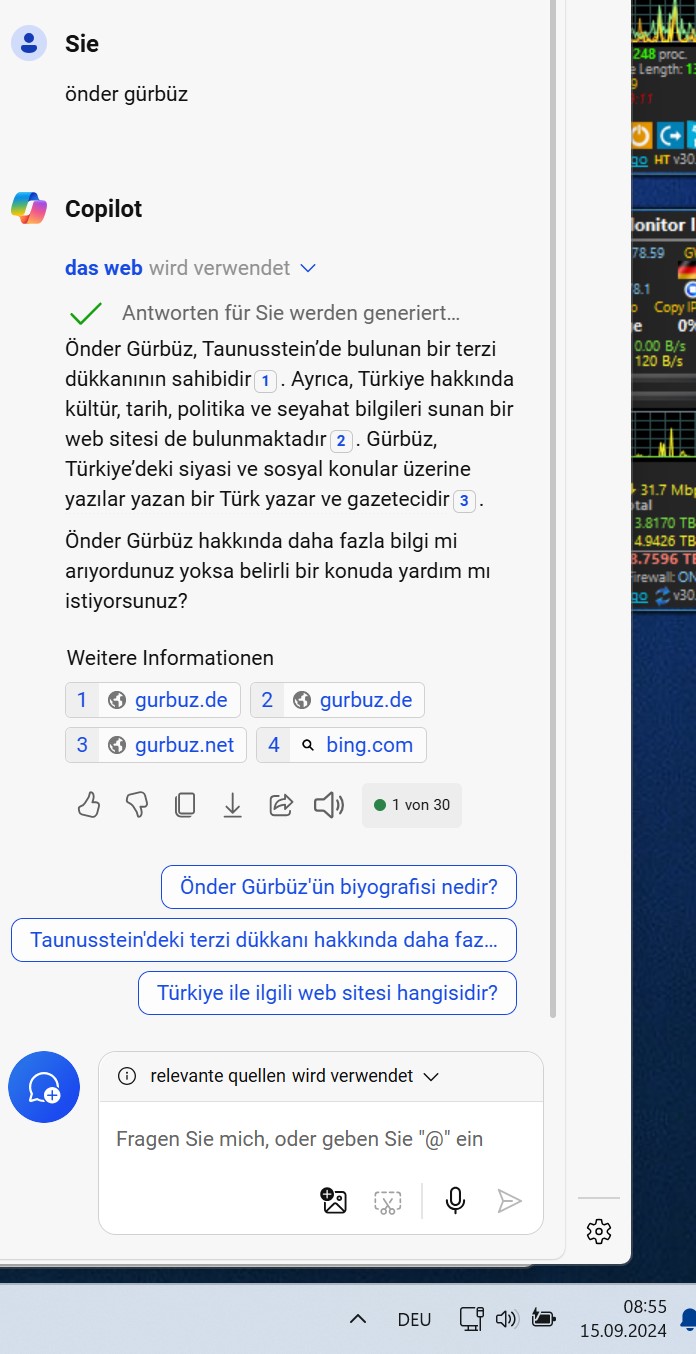
Task: Open network icon in system tray
Action: (x=471, y=1319)
